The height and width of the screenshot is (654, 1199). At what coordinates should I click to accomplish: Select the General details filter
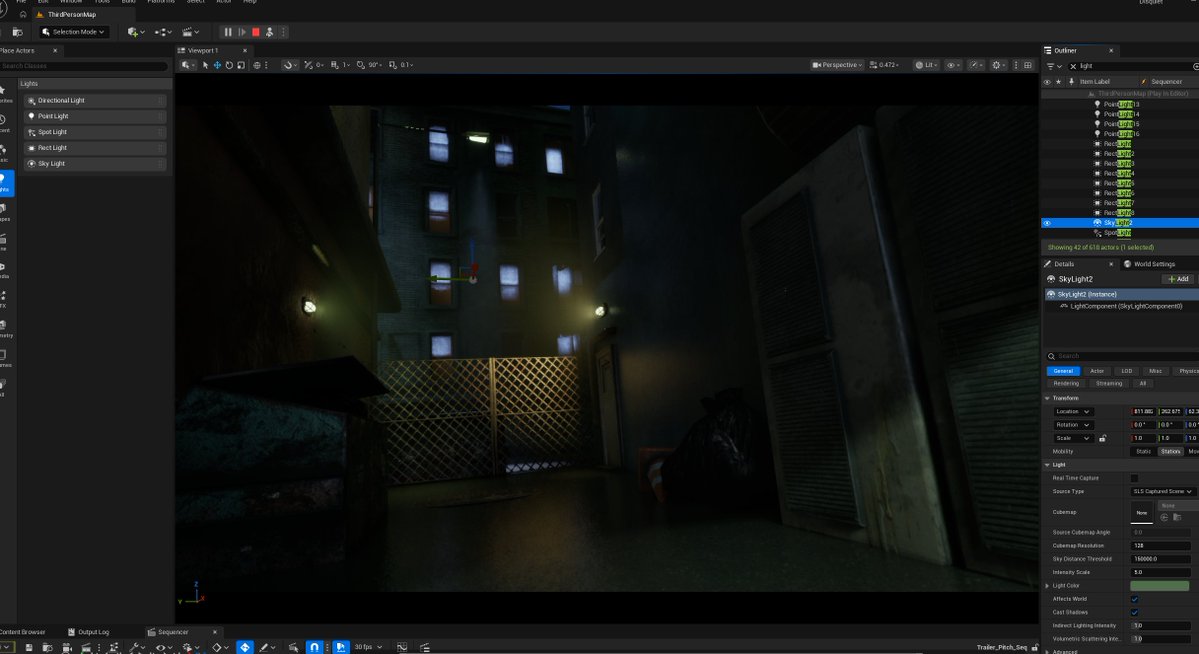click(1063, 371)
